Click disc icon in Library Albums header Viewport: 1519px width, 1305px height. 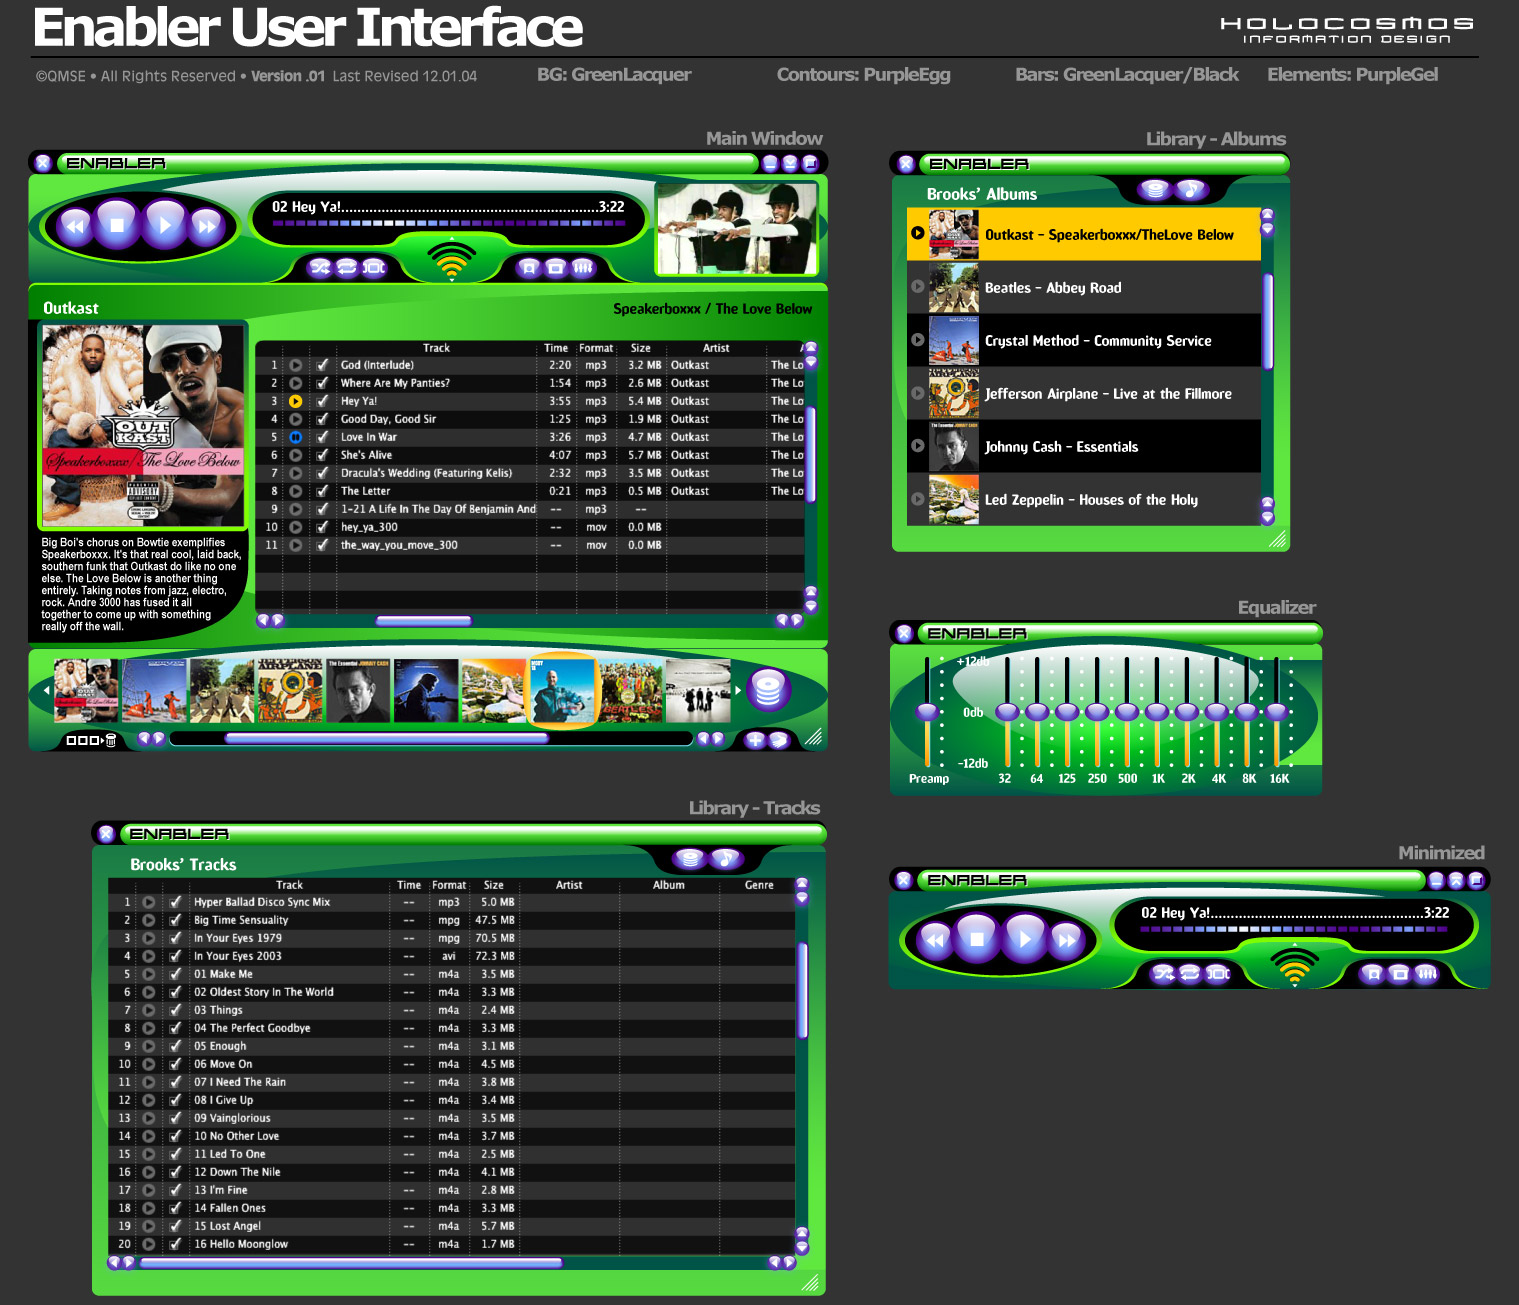(1154, 190)
